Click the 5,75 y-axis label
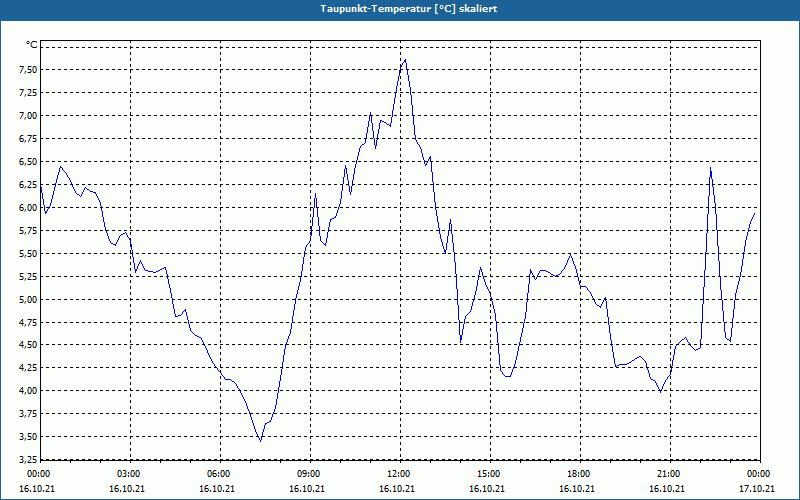Image resolution: width=800 pixels, height=500 pixels. [x=28, y=231]
